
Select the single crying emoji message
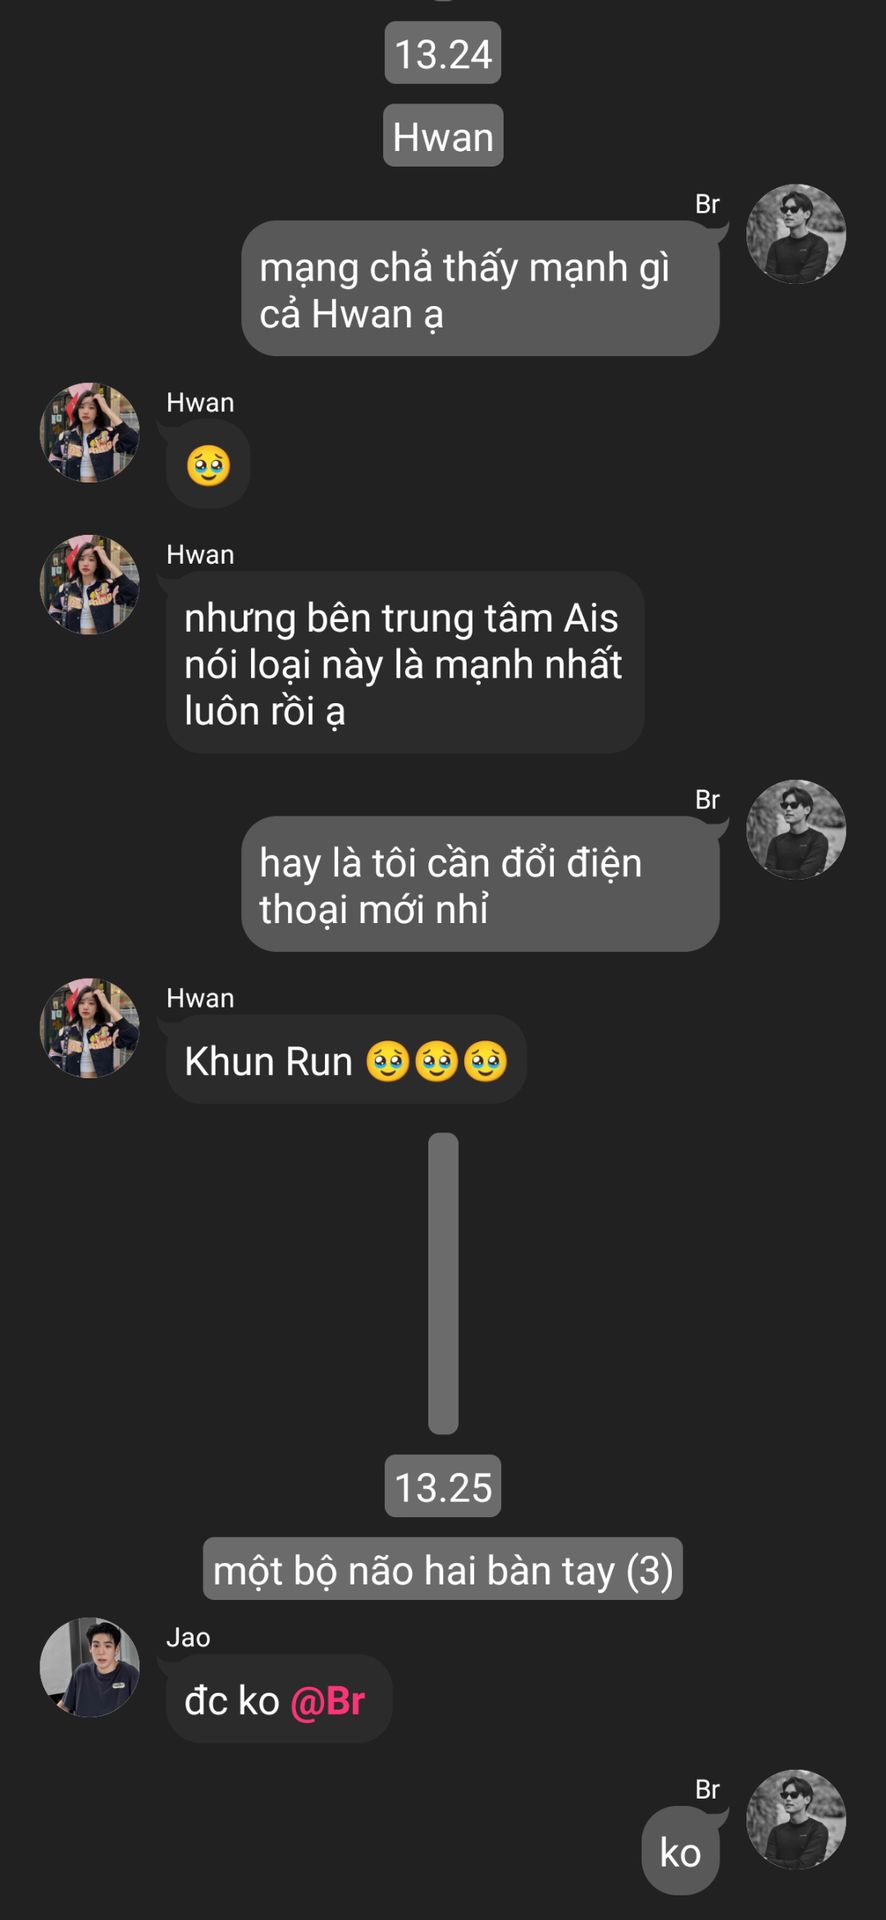point(208,466)
